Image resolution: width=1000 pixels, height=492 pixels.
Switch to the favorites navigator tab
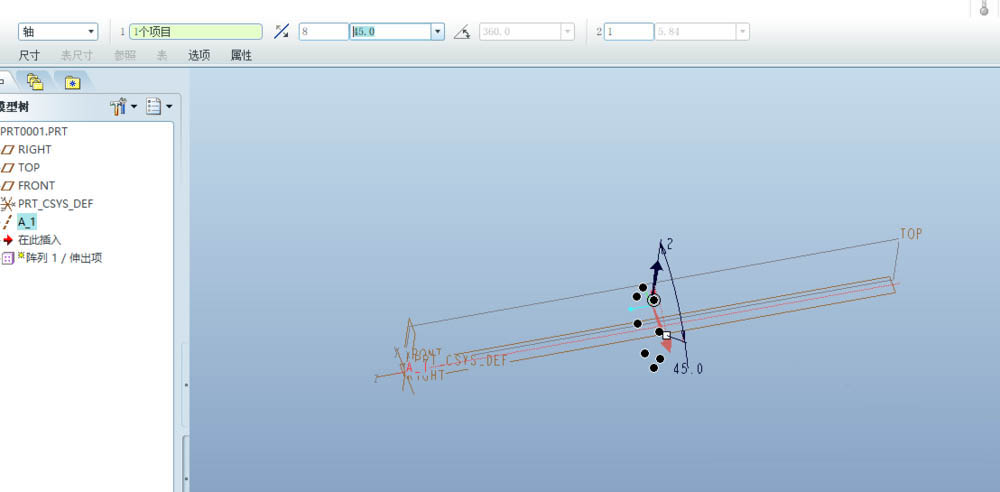(72, 82)
